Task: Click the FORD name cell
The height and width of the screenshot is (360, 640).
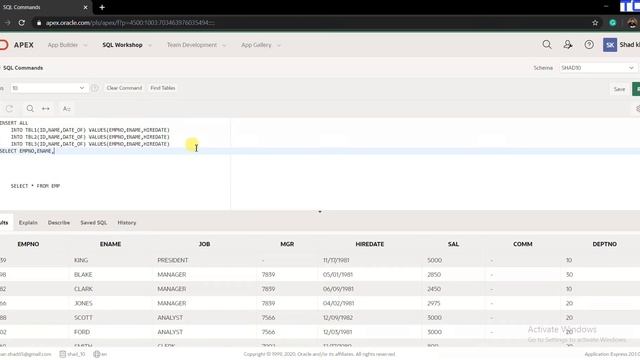Action: [x=82, y=332]
